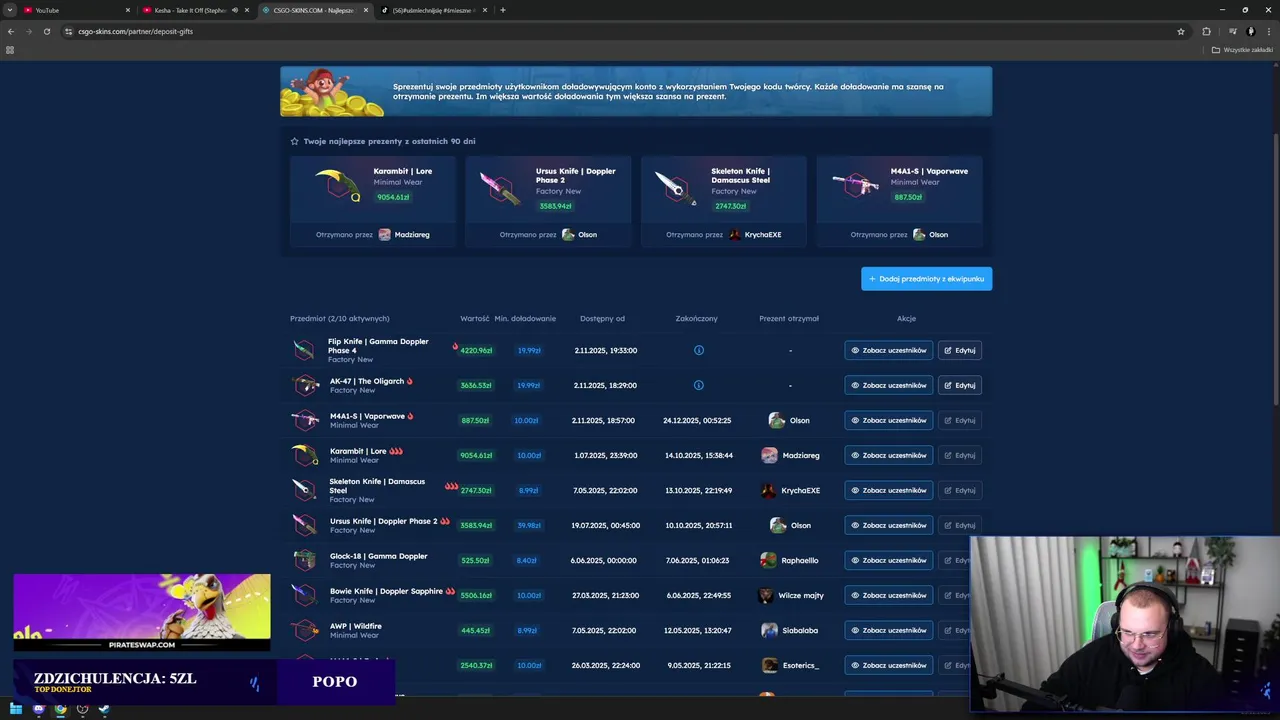View participants for Skeleton Knife Damascus Steel row
This screenshot has width=1280, height=720.
click(x=889, y=490)
